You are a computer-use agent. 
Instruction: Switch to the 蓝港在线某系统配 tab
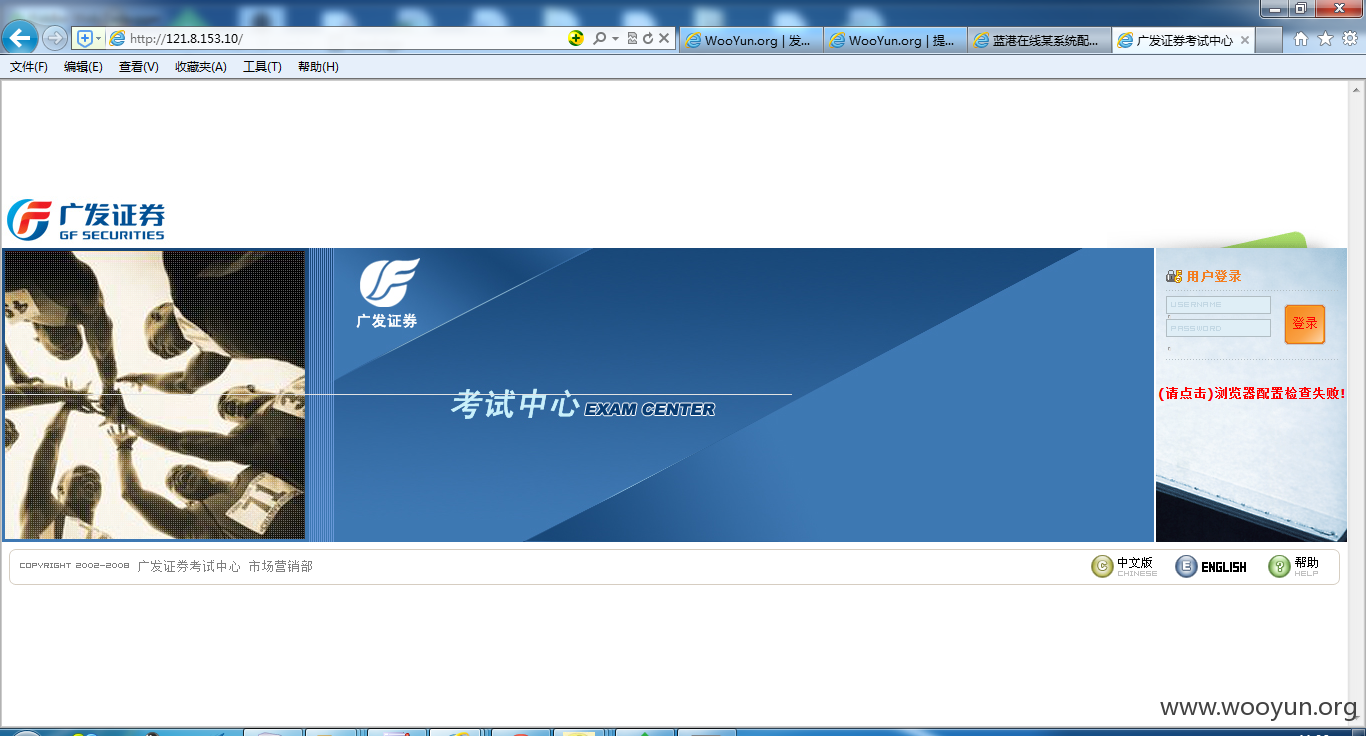pos(1039,40)
